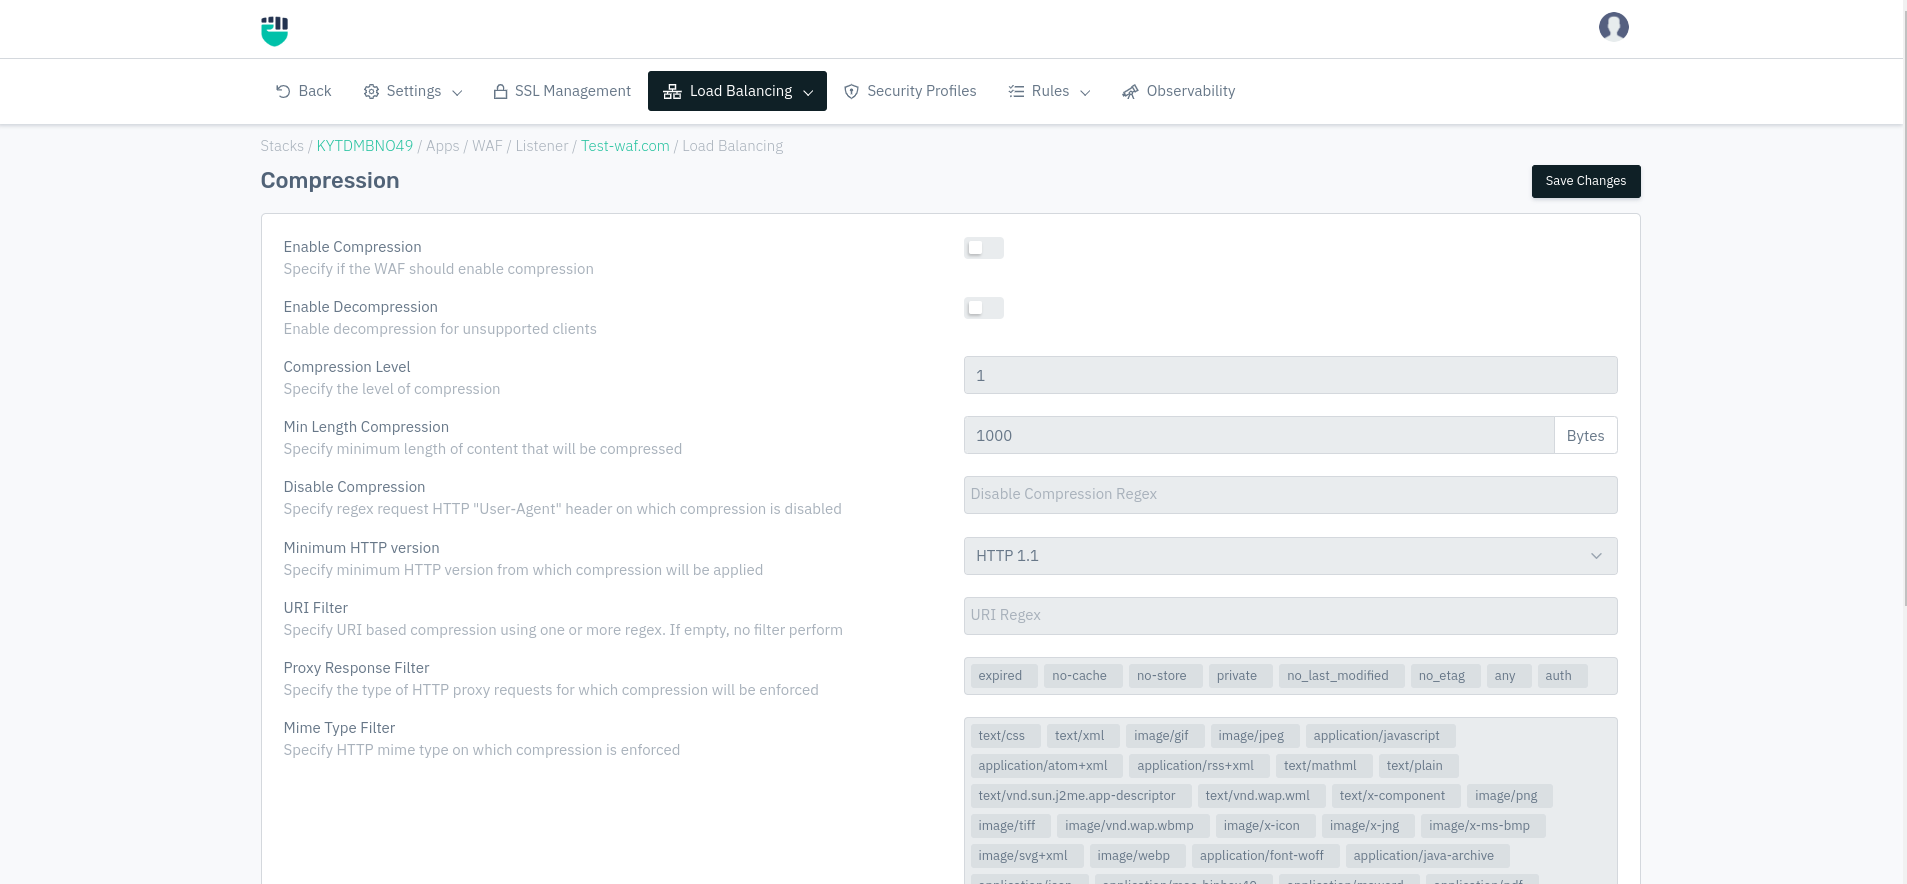The image size is (1907, 884).
Task: Open the Observability tab
Action: (1179, 91)
